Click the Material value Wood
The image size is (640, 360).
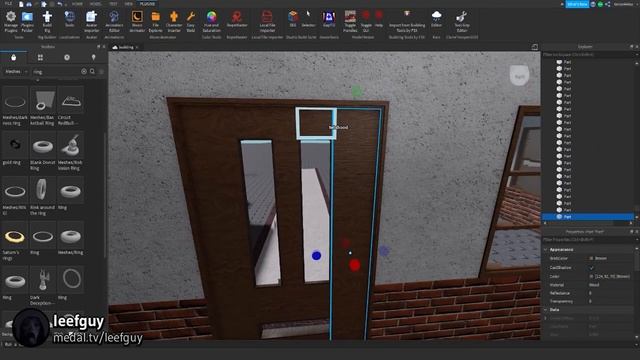(594, 285)
